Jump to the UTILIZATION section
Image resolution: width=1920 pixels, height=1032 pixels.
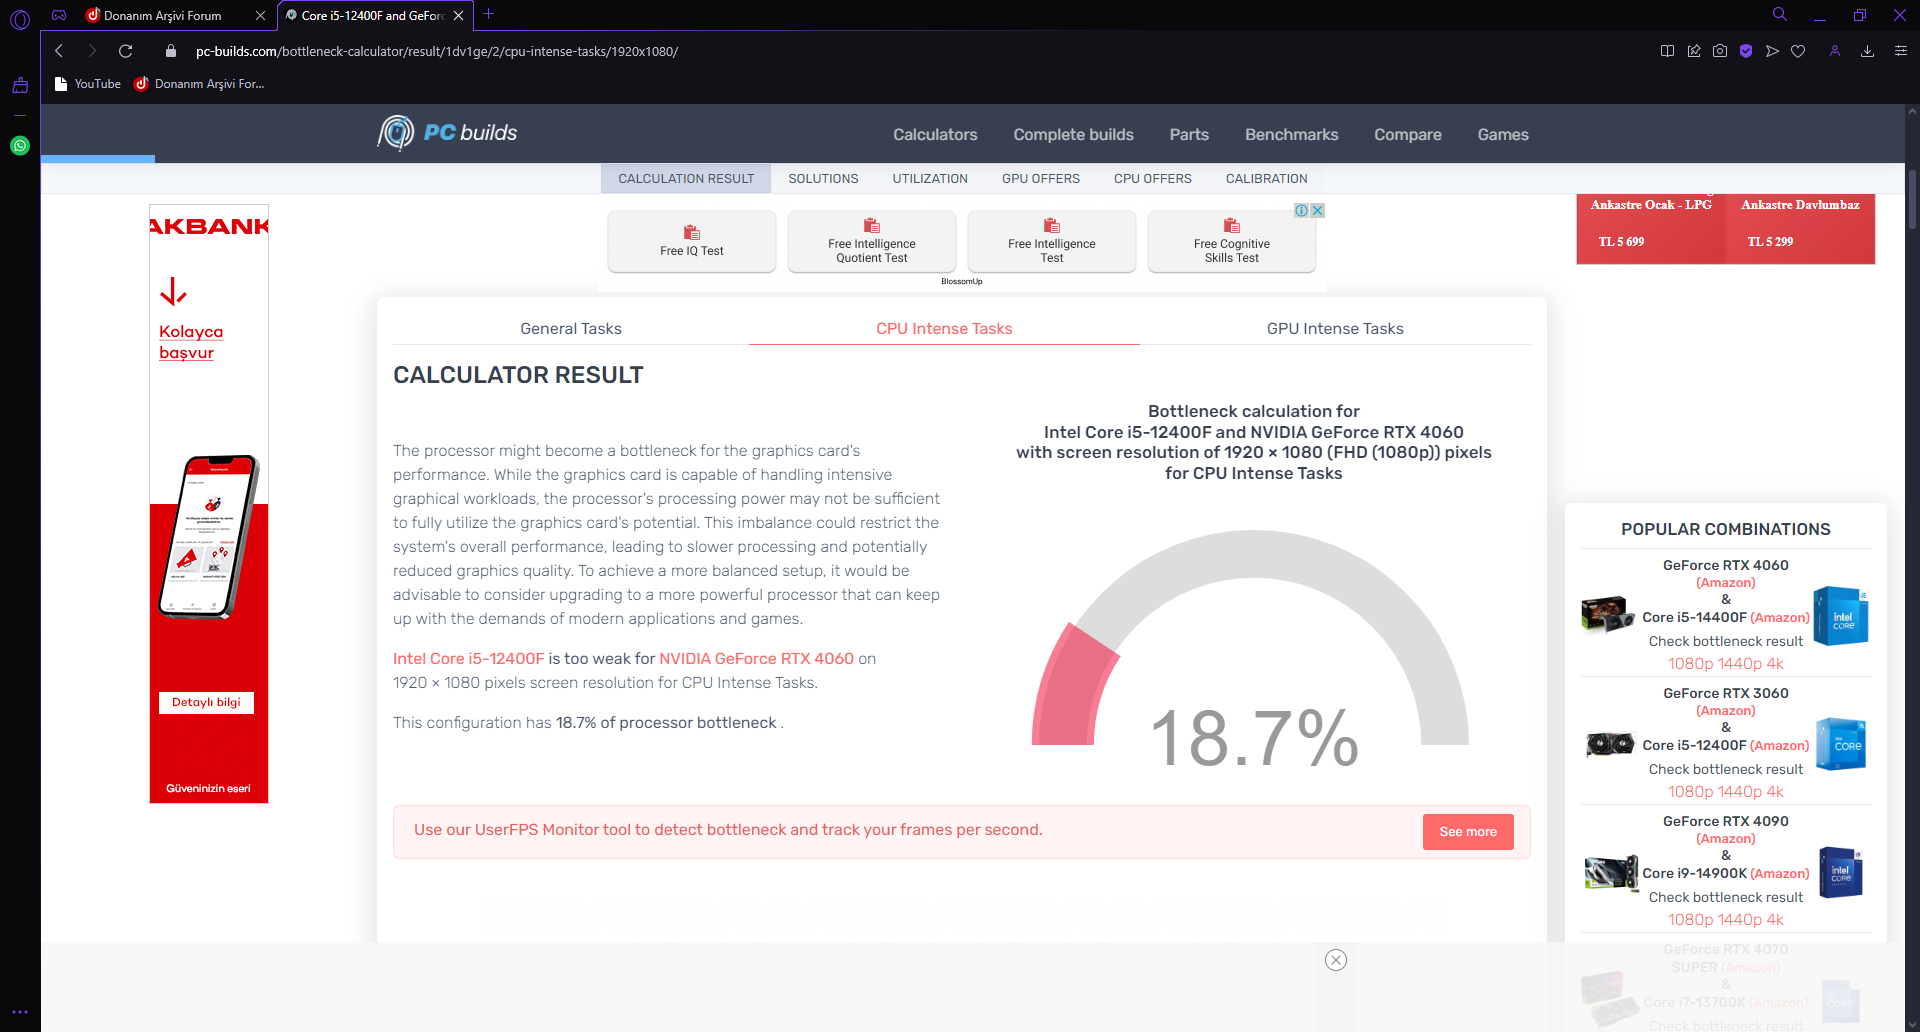tap(930, 179)
